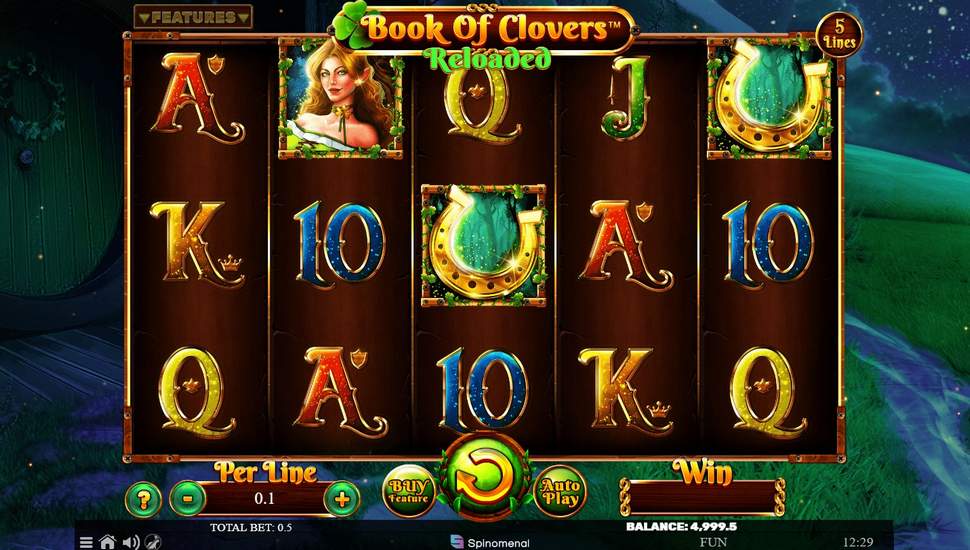This screenshot has height=550, width=970.
Task: Go to the home icon
Action: point(108,542)
